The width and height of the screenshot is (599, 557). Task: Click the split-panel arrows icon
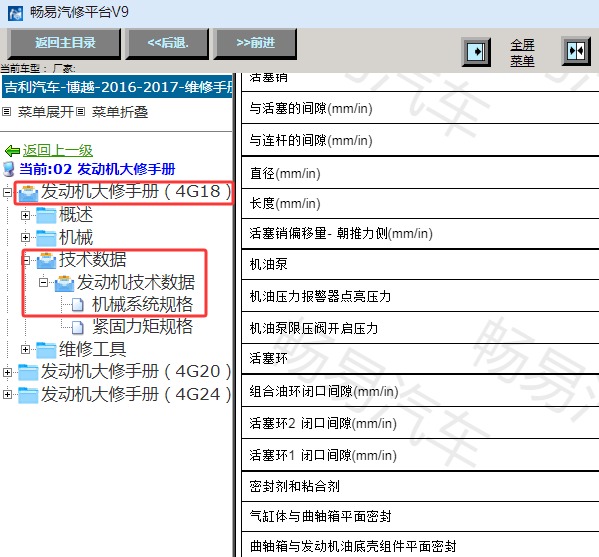click(x=576, y=51)
